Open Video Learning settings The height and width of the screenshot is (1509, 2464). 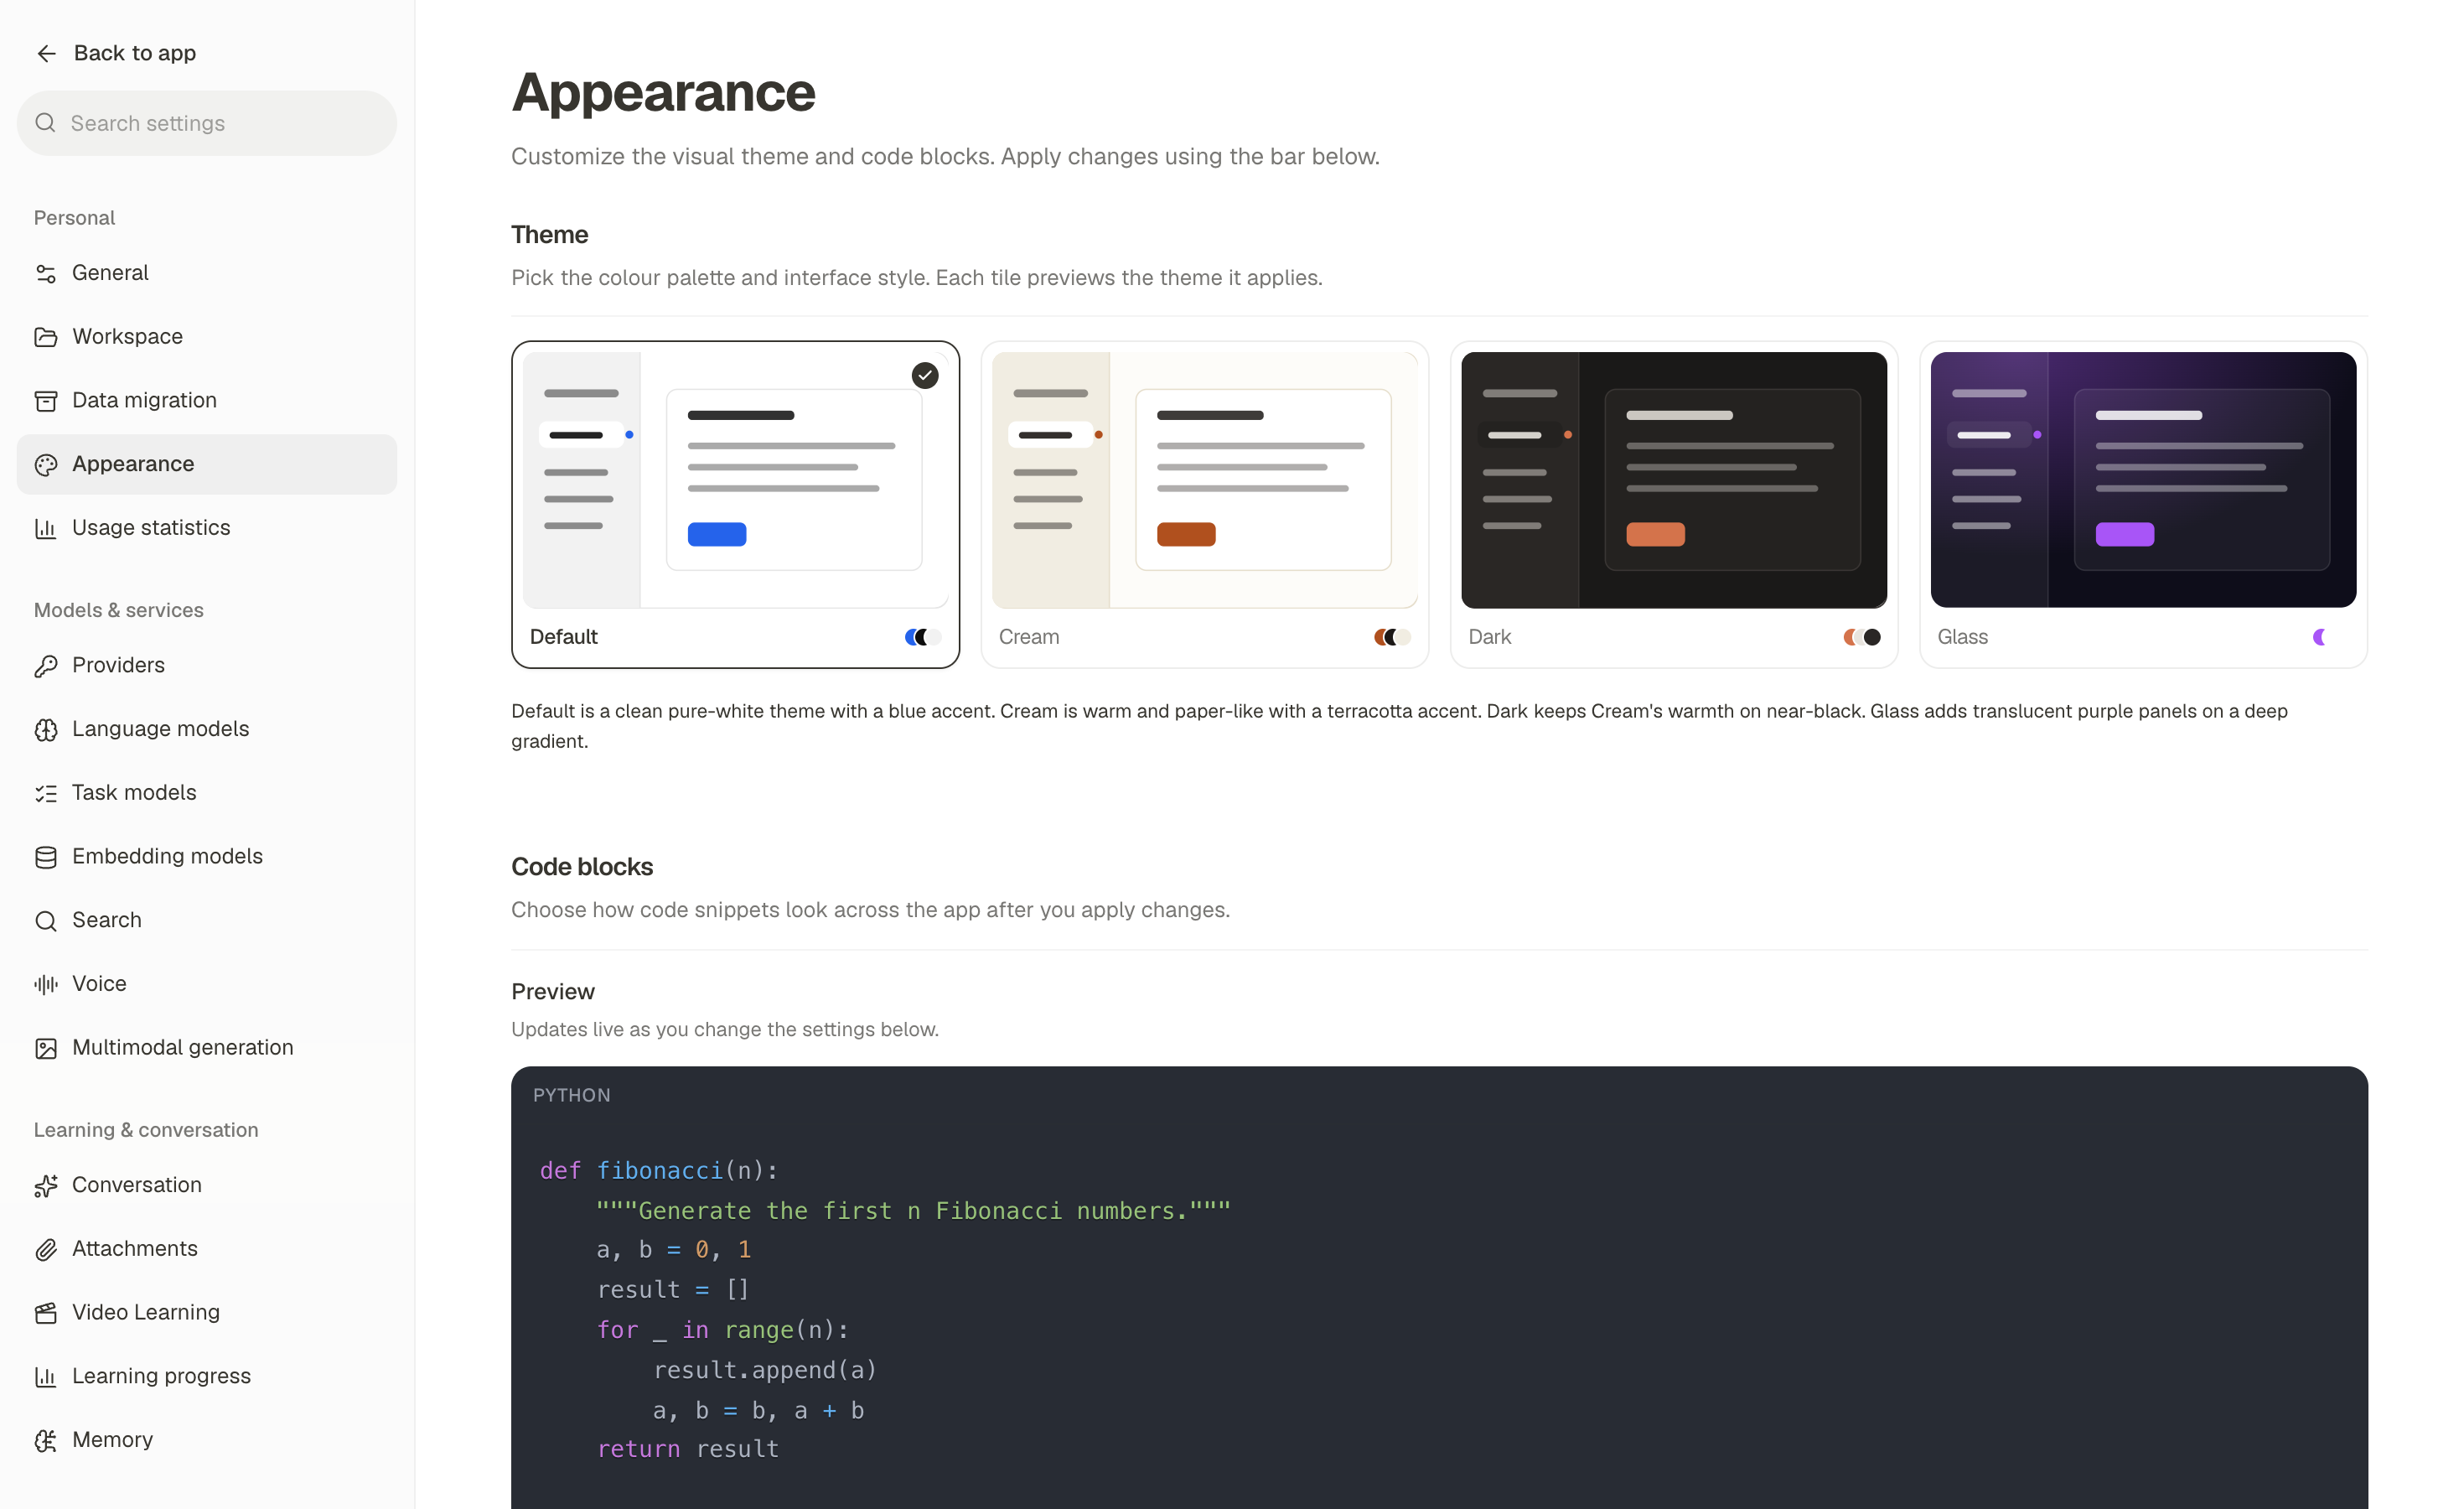[207, 1312]
